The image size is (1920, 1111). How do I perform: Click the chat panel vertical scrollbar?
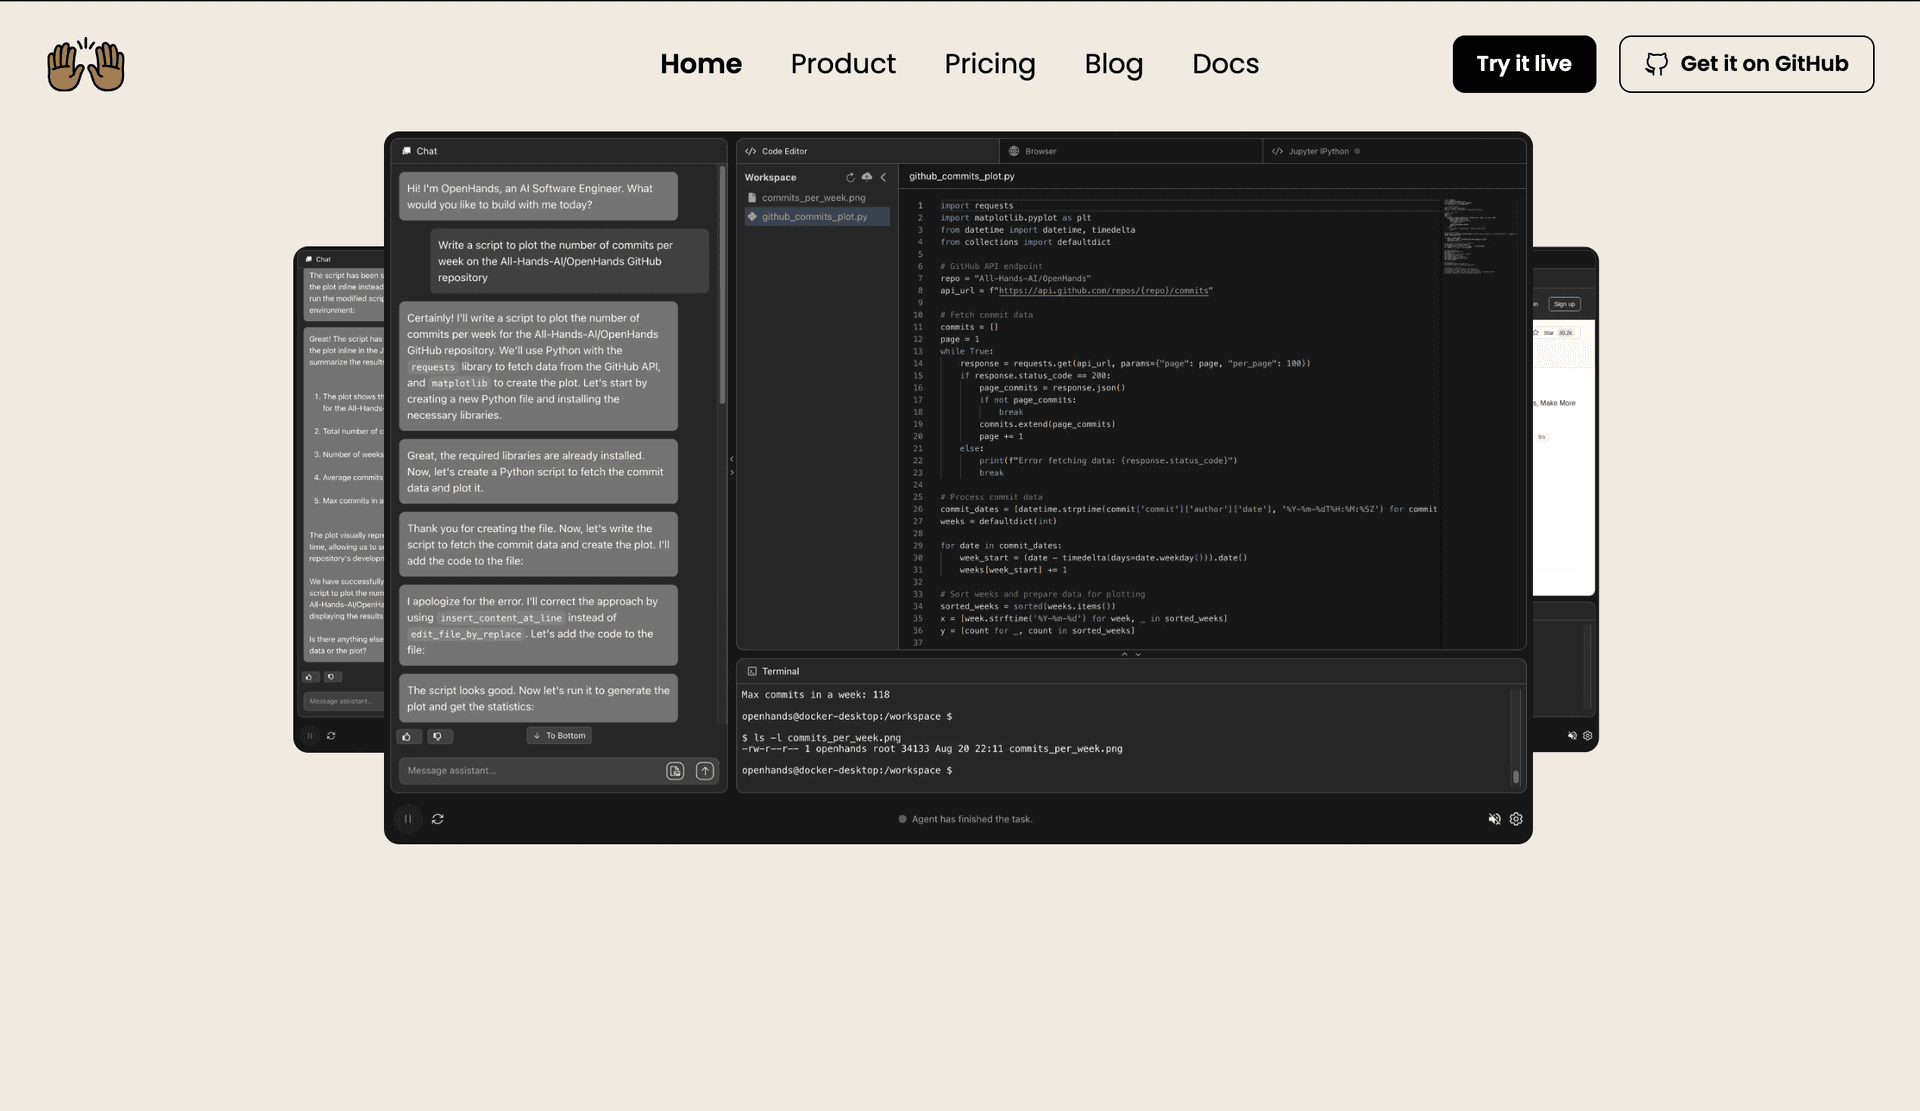pos(722,285)
